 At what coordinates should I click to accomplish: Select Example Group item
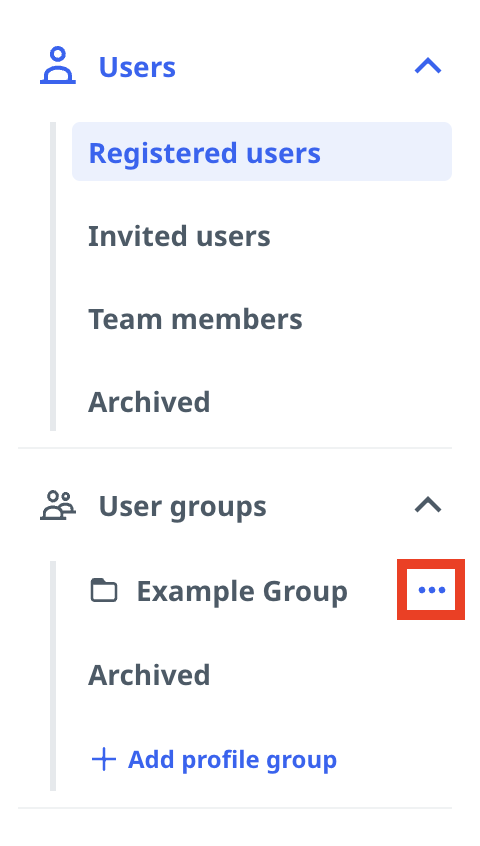[x=242, y=591]
